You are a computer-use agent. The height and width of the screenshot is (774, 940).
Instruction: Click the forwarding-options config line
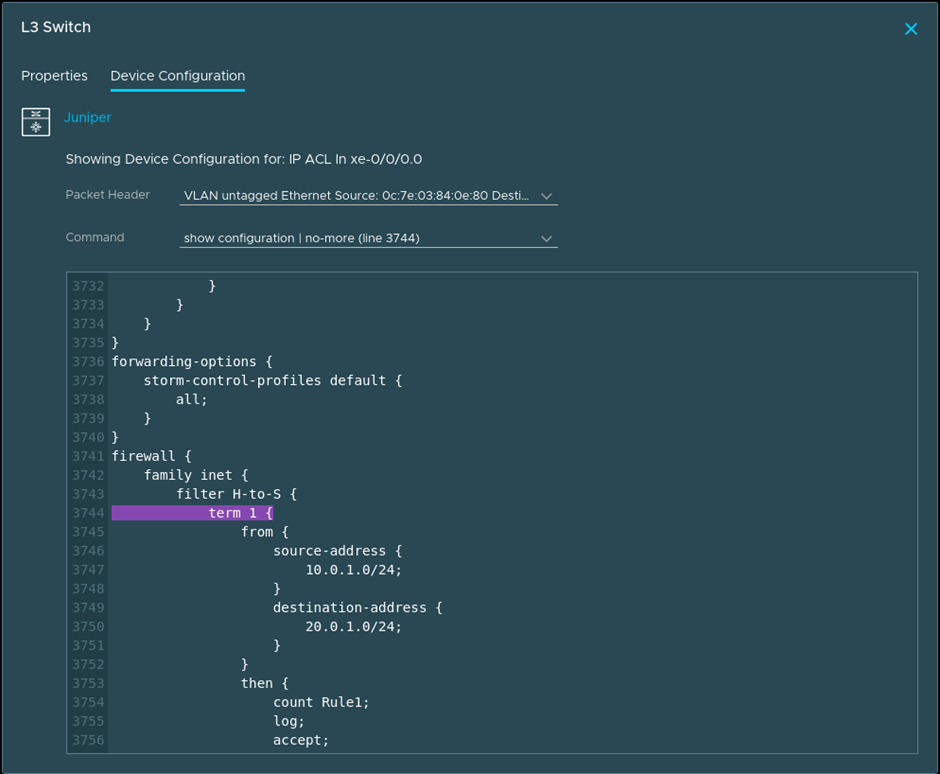191,361
